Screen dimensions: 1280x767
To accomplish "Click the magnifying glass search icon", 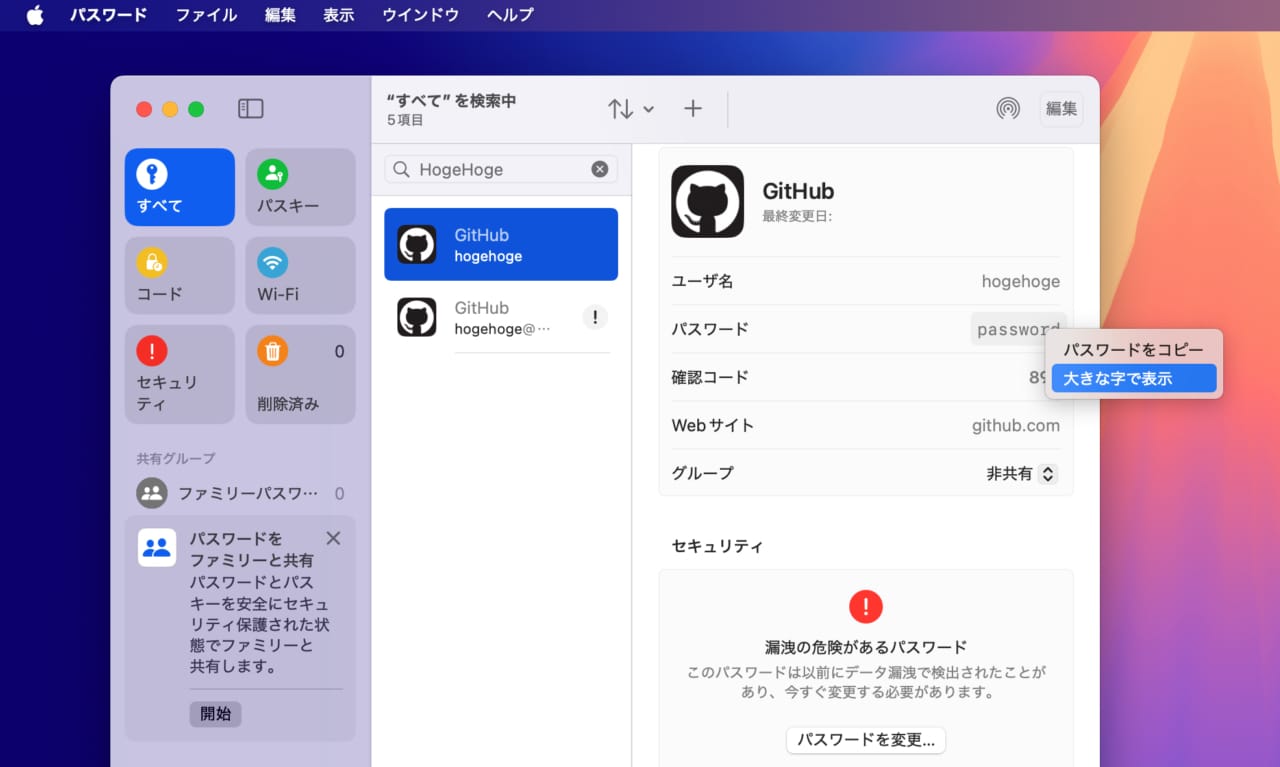I will pyautogui.click(x=402, y=169).
